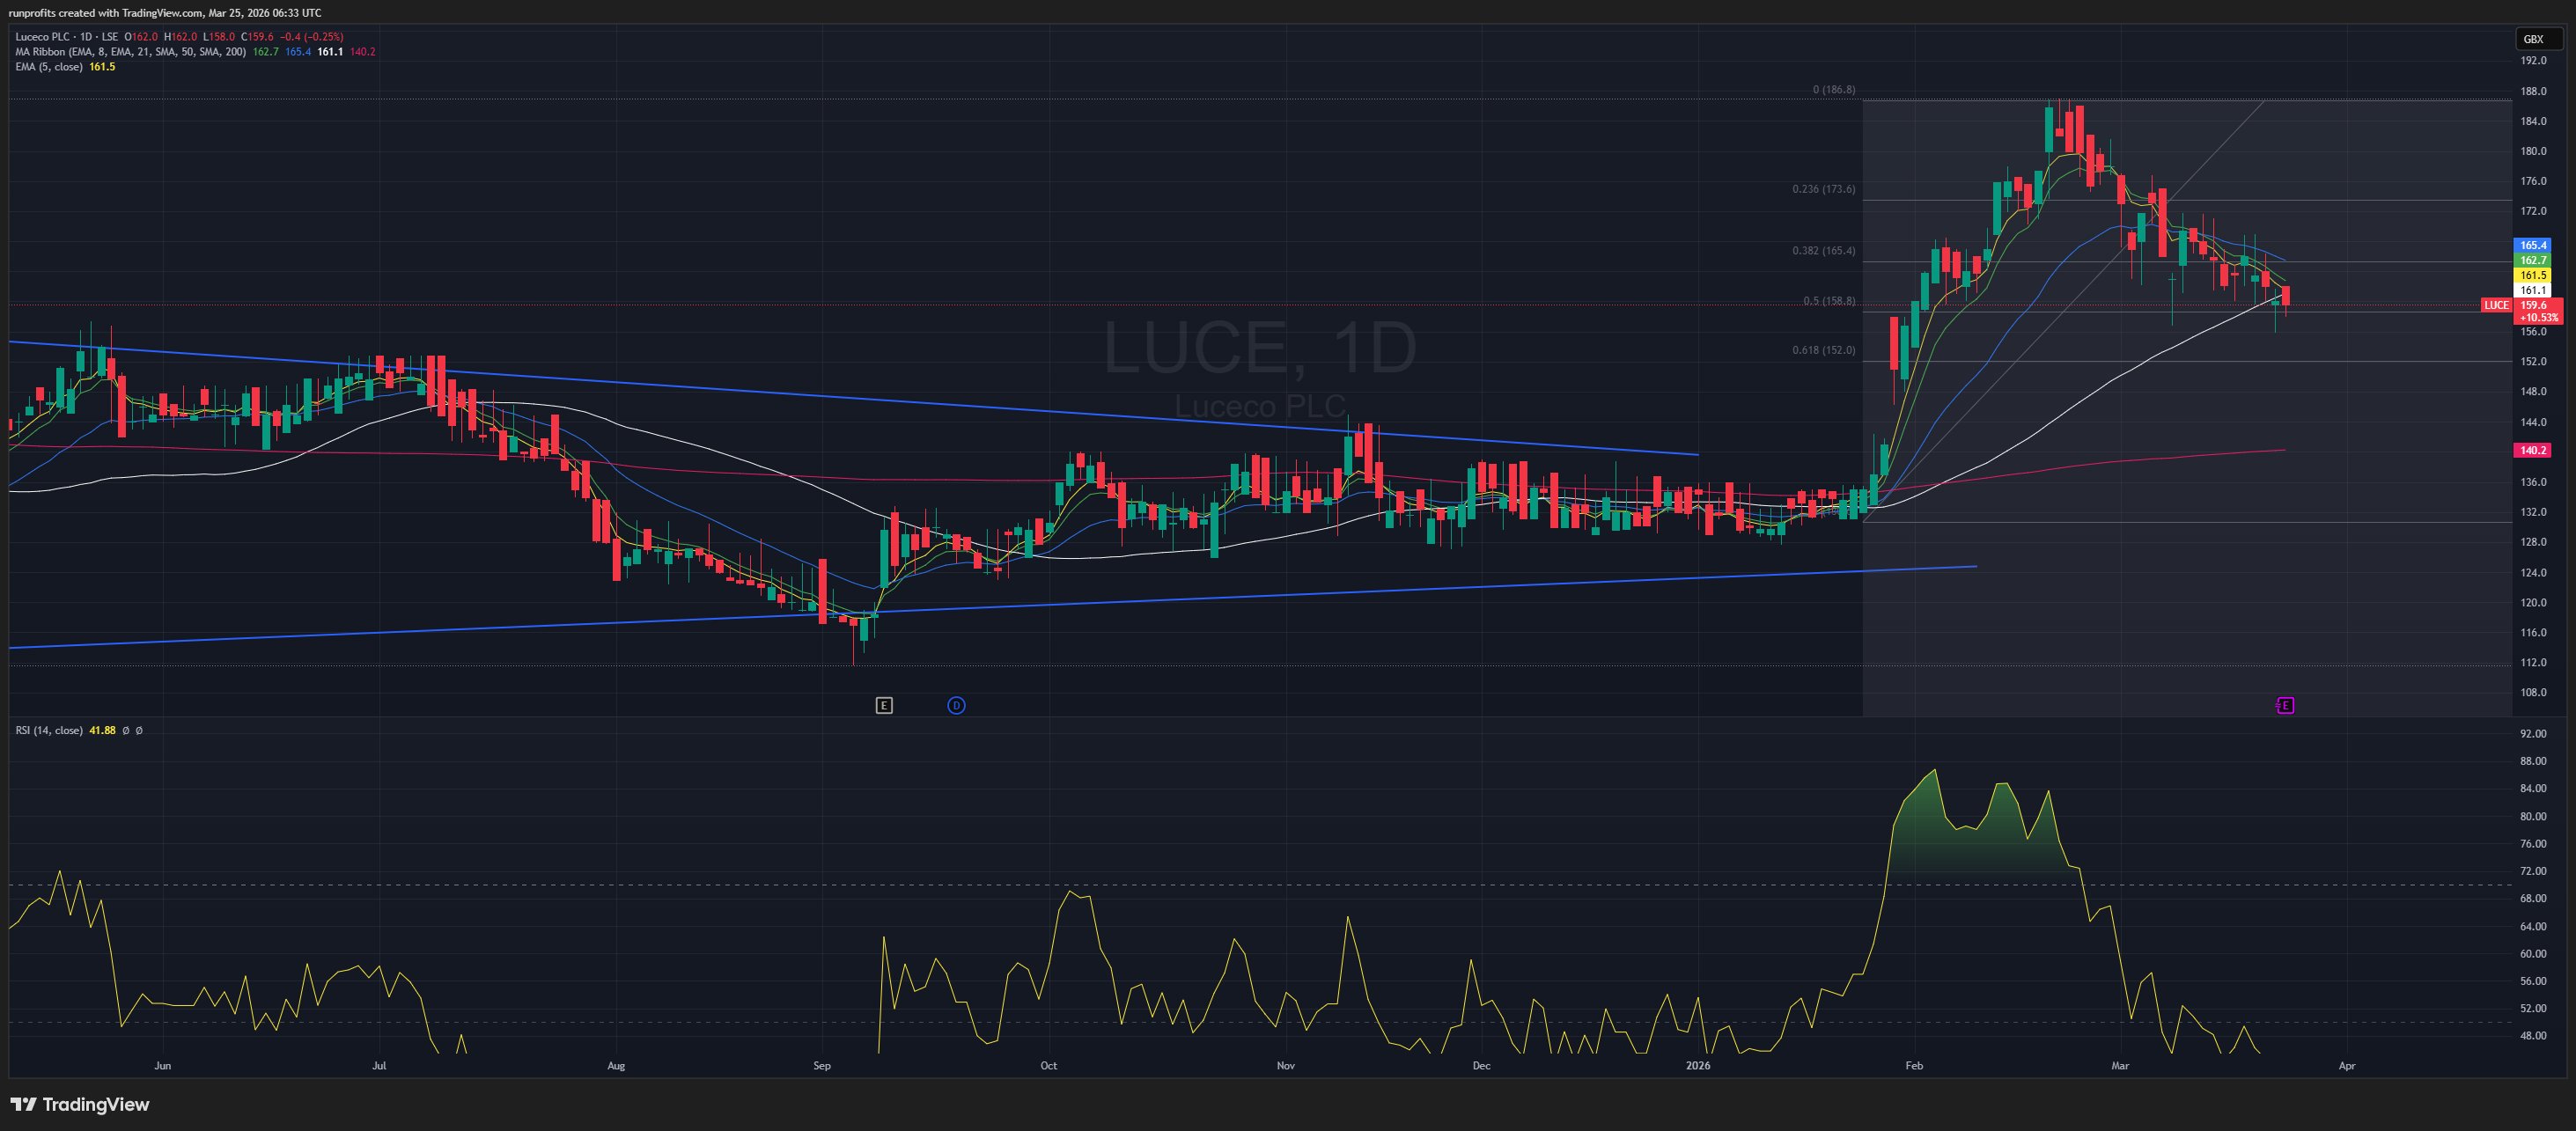Click the earnings E marker near September
The height and width of the screenshot is (1131, 2576).
[x=883, y=705]
